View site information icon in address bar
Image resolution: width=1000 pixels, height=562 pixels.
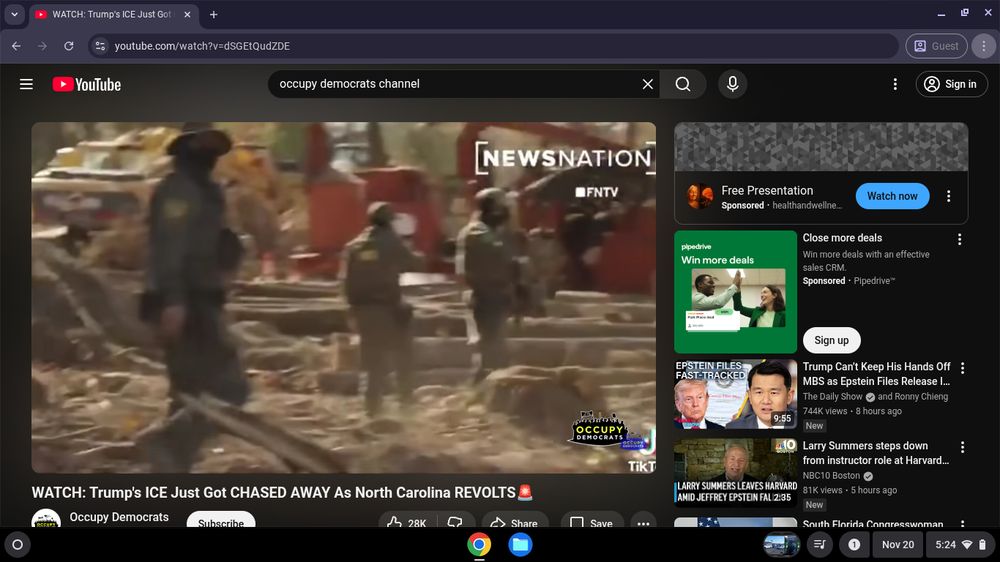coord(100,46)
